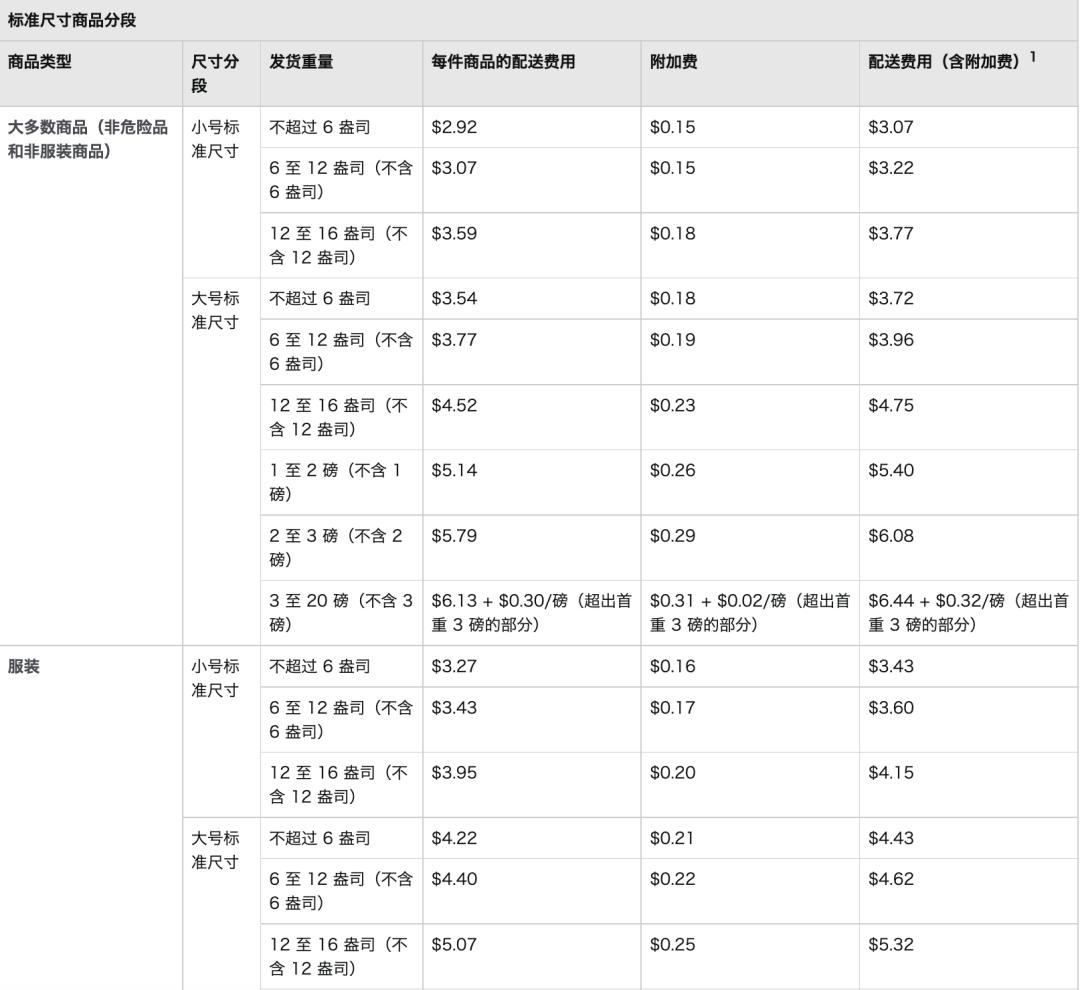Click the 每件商品的配送费用 column header
1080x990 pixels.
495,63
